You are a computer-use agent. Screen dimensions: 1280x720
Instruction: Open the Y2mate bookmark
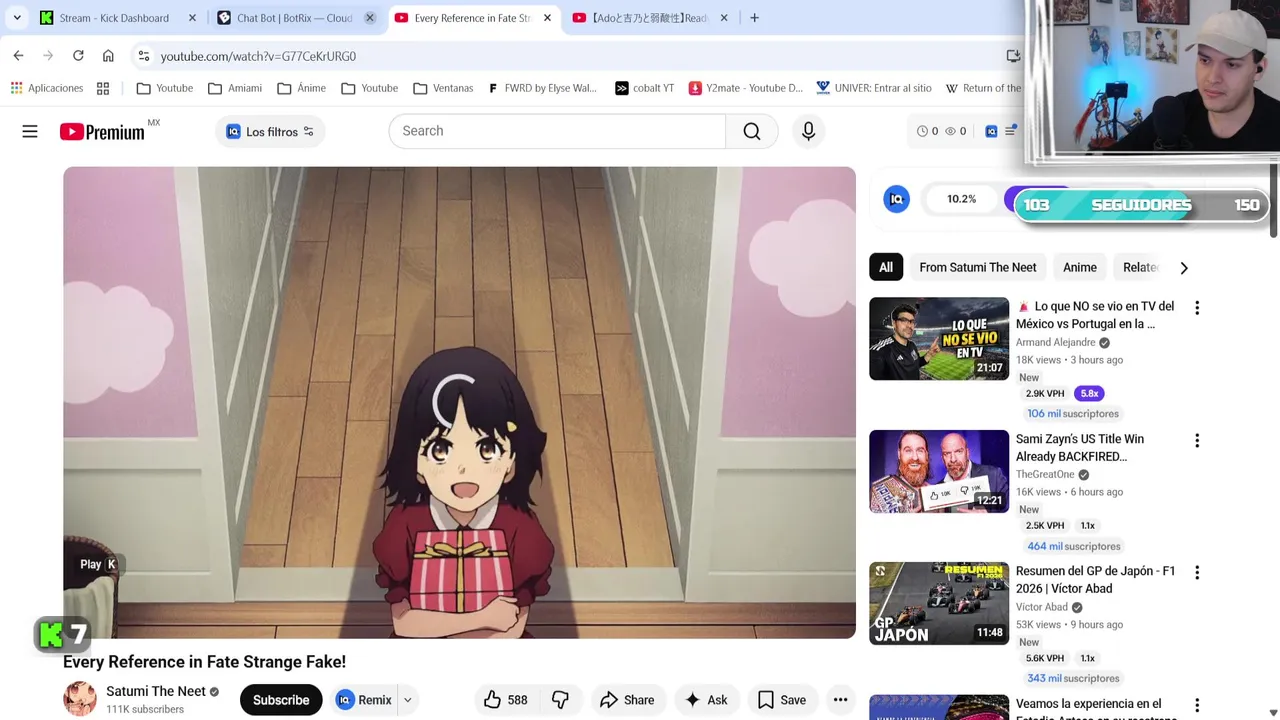(x=745, y=88)
